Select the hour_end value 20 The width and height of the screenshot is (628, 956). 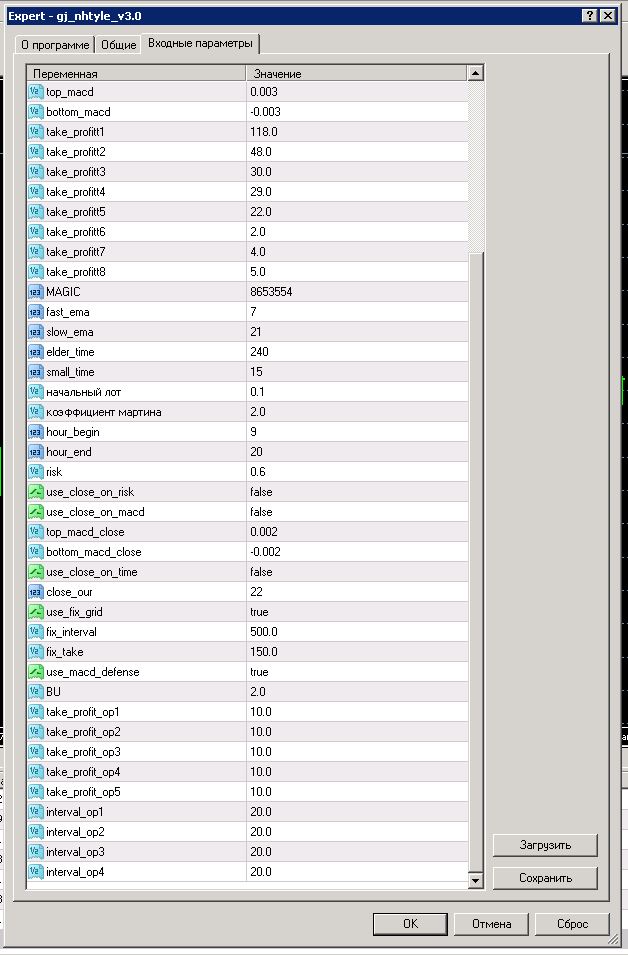pos(256,452)
